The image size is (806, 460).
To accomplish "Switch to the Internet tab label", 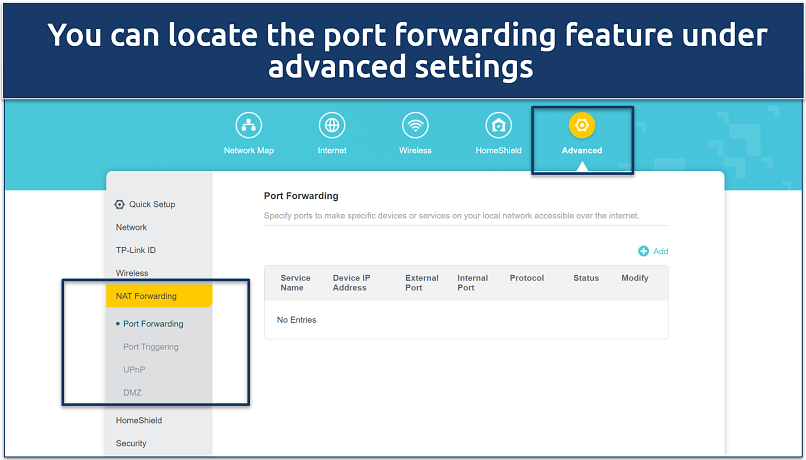I will point(332,151).
